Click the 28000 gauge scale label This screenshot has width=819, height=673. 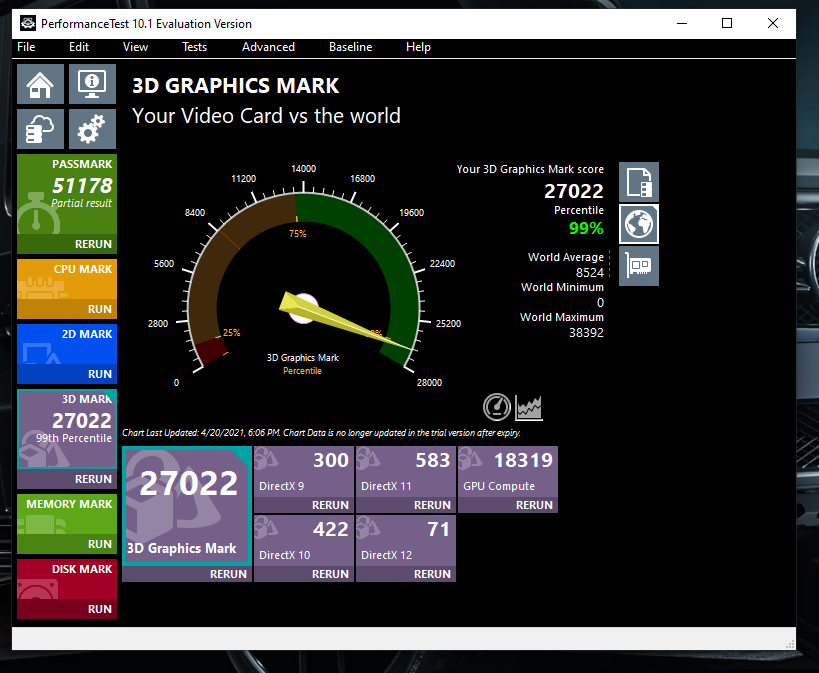pos(429,382)
